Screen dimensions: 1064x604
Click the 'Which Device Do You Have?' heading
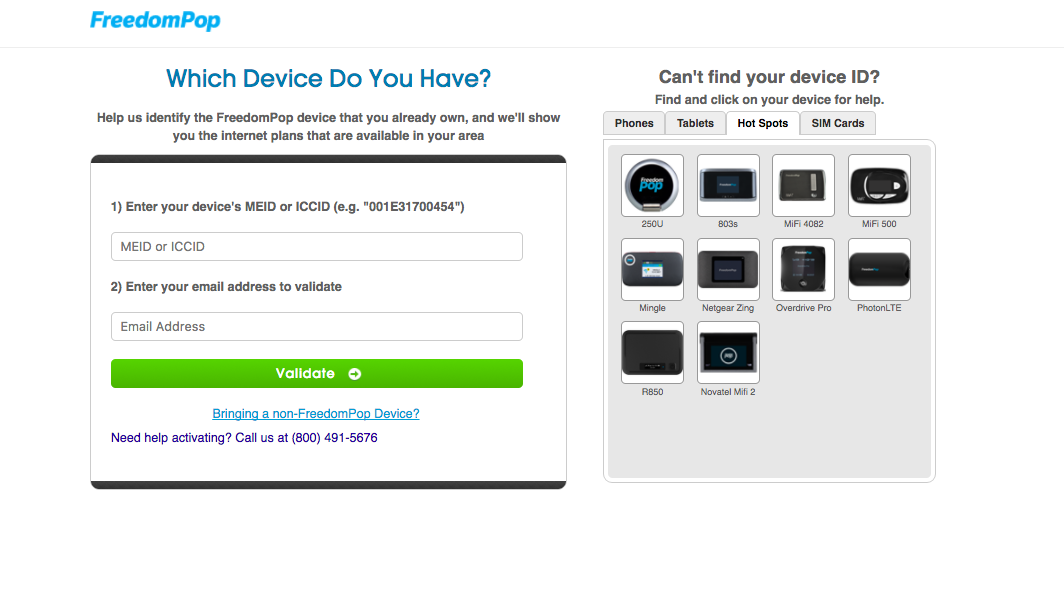tap(328, 79)
